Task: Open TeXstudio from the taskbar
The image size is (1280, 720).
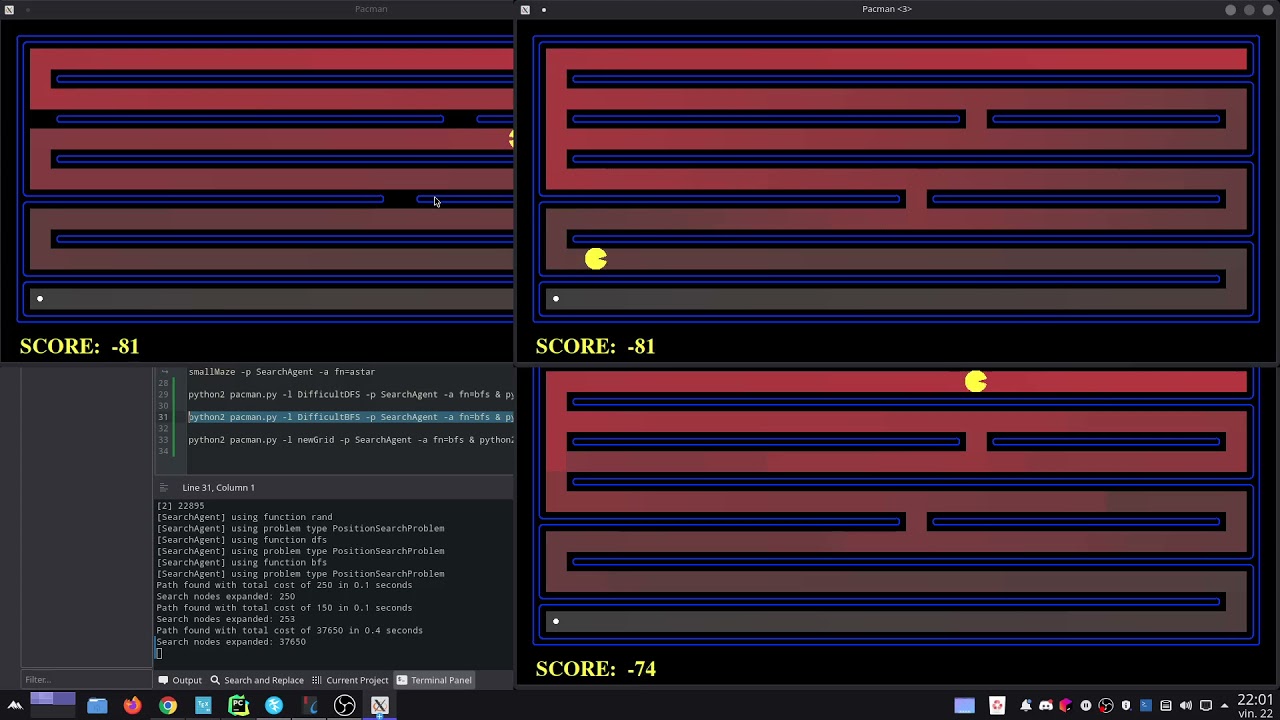Action: pos(203,705)
